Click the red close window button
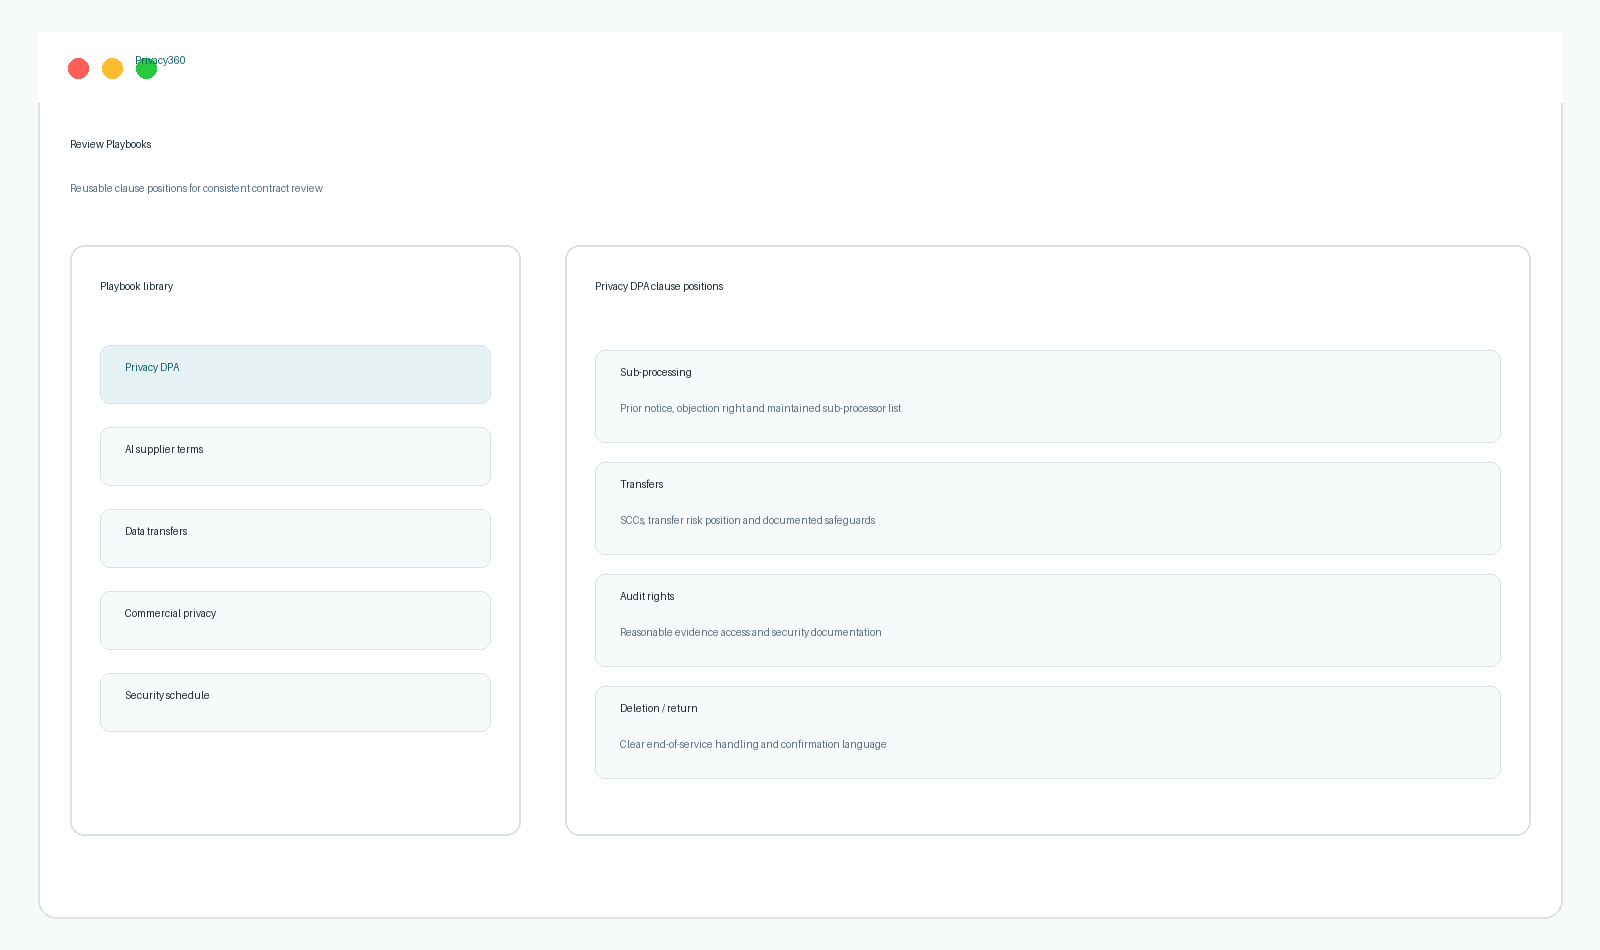 click(78, 68)
